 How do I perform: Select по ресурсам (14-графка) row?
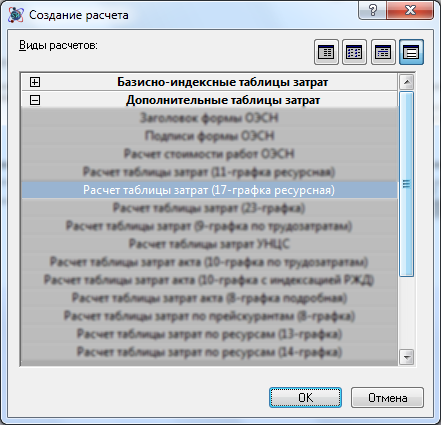(x=209, y=352)
